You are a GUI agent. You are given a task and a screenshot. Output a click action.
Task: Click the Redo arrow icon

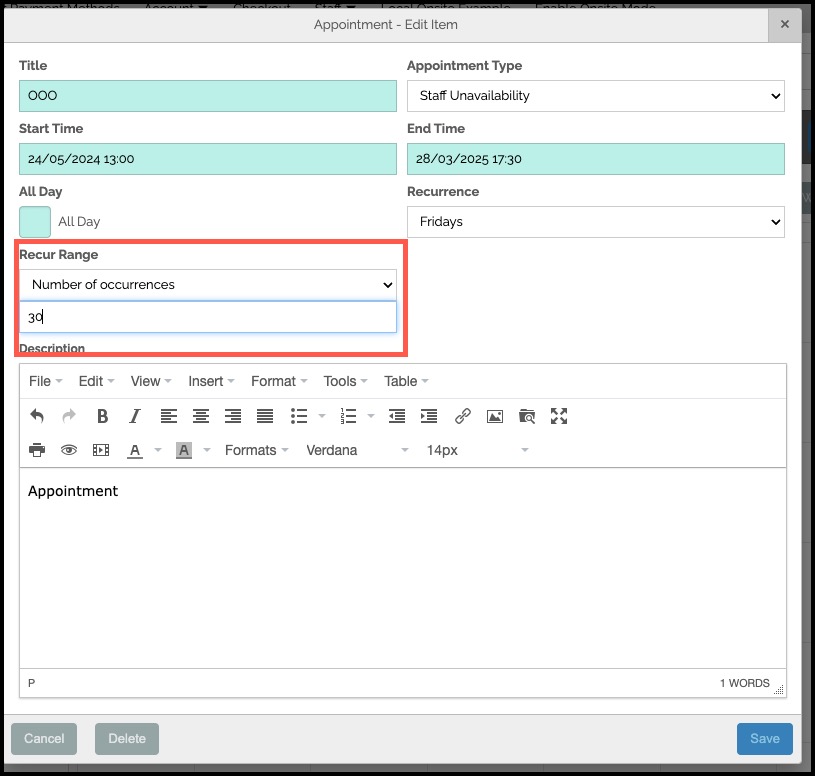click(x=69, y=416)
